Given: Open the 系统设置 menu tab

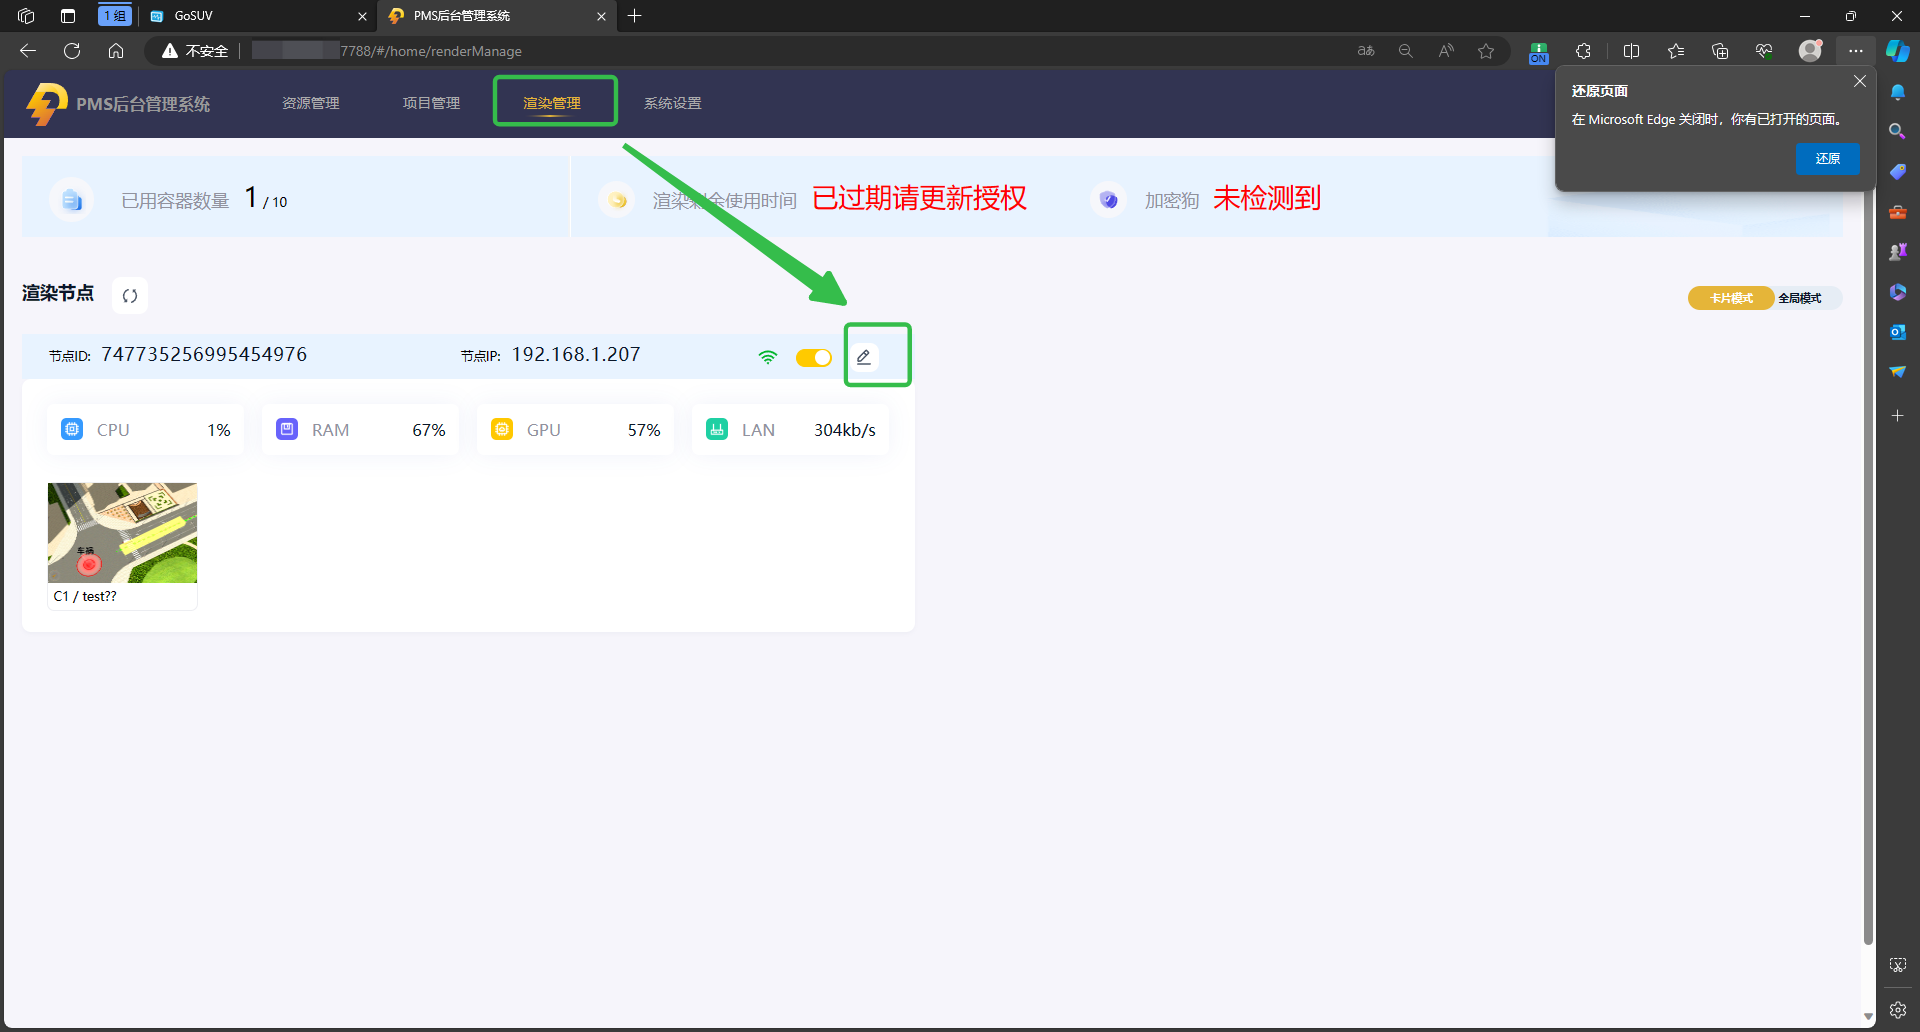Looking at the screenshot, I should pos(672,103).
